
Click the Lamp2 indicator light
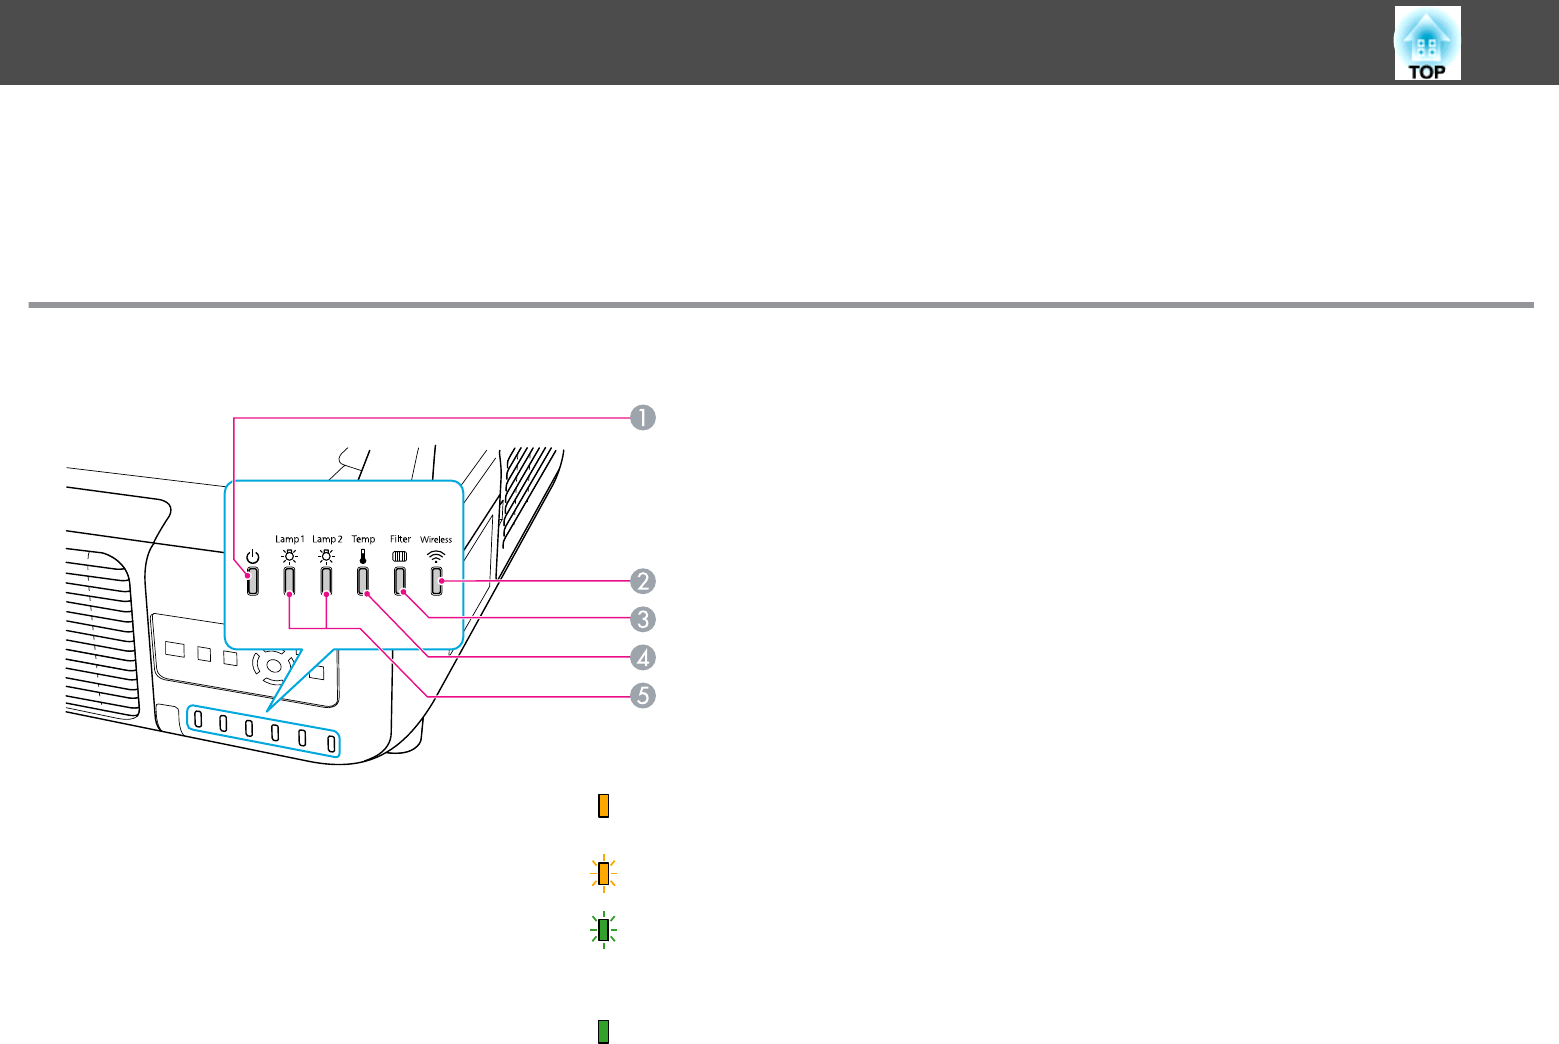326,581
